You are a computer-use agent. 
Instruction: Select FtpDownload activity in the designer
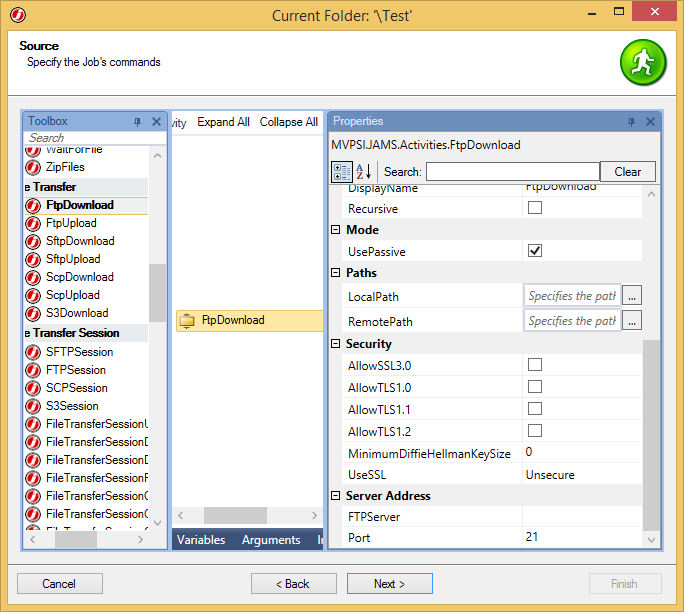tap(250, 321)
